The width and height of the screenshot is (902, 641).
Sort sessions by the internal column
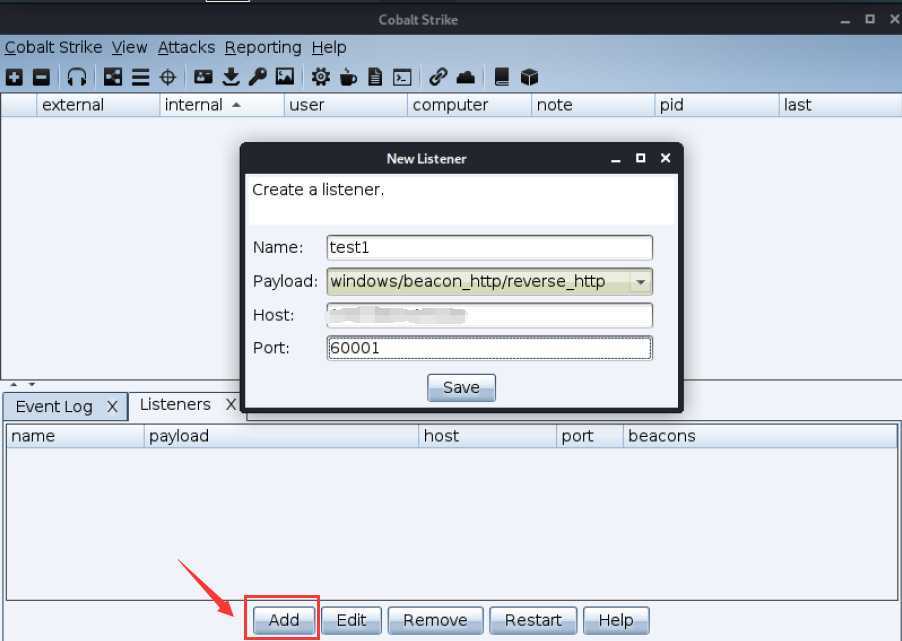(221, 105)
